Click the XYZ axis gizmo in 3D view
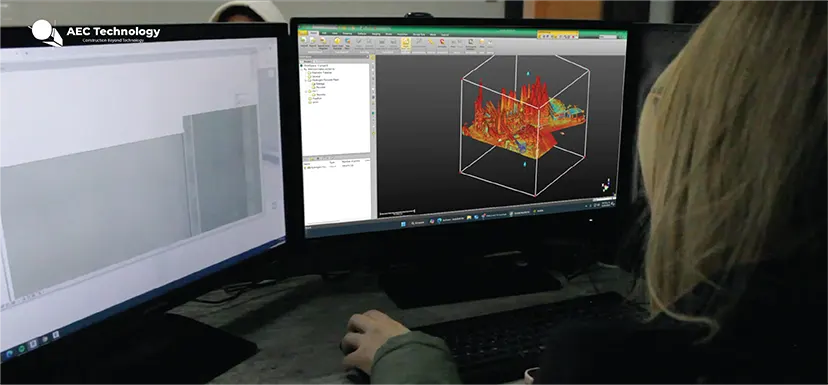 coord(606,186)
